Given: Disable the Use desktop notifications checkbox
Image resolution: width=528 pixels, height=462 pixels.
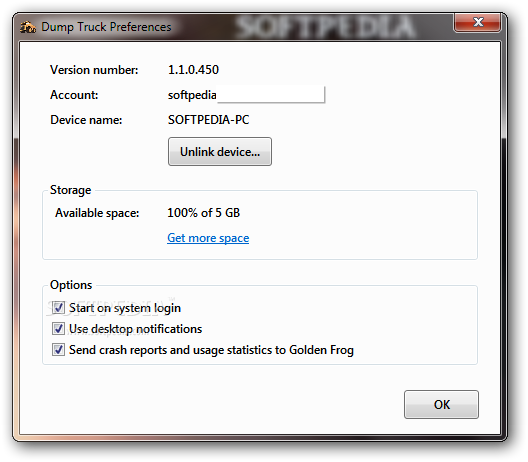Looking at the screenshot, I should (58, 329).
